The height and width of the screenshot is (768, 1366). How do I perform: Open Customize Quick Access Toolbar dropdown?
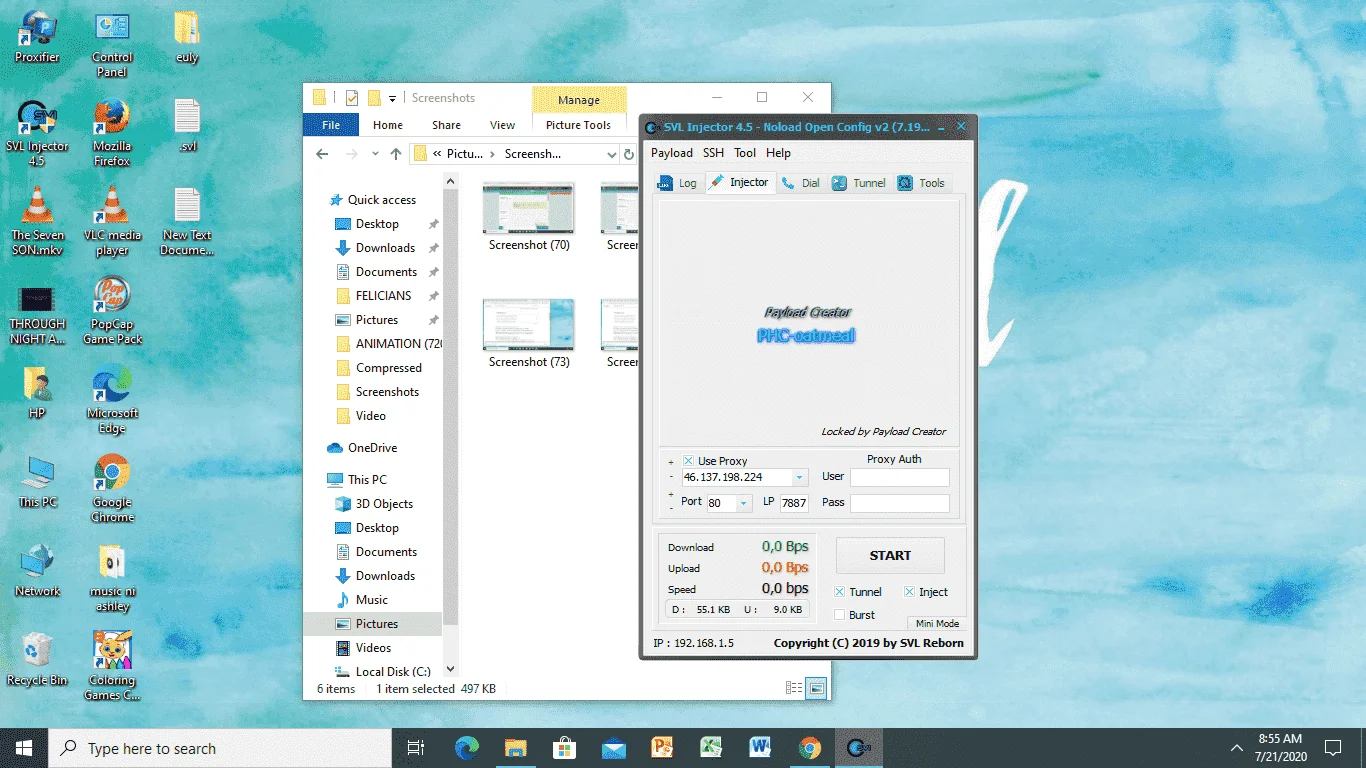tap(392, 98)
